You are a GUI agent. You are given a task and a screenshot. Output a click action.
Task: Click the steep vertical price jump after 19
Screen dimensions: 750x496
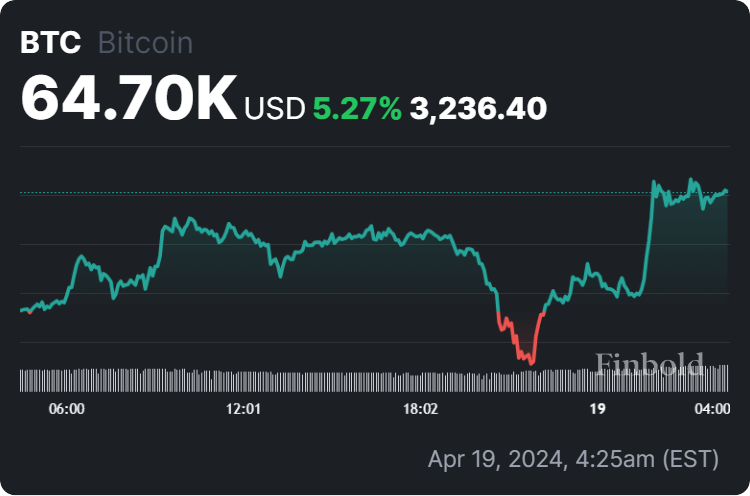pyautogui.click(x=647, y=240)
